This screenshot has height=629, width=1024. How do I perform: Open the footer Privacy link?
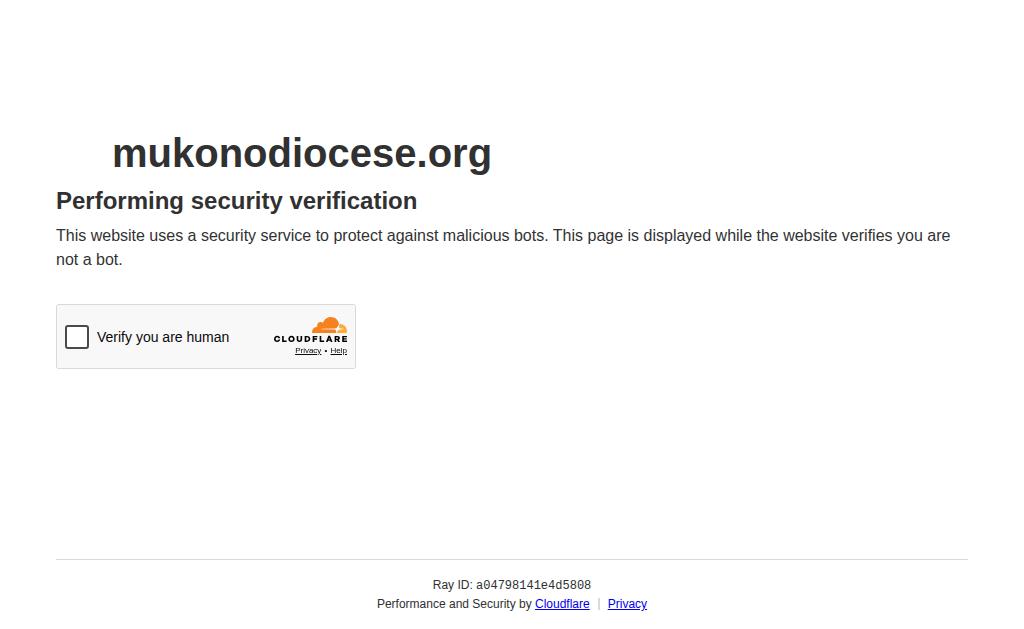[x=627, y=604]
